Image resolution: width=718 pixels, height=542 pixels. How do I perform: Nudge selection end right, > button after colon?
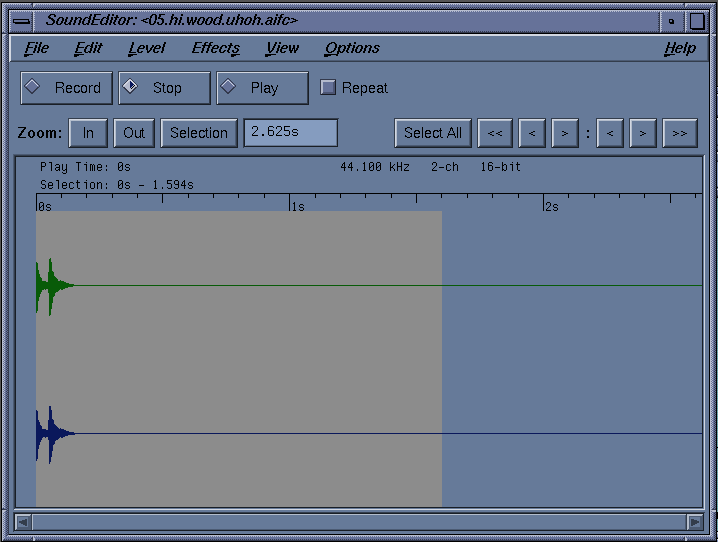[643, 133]
